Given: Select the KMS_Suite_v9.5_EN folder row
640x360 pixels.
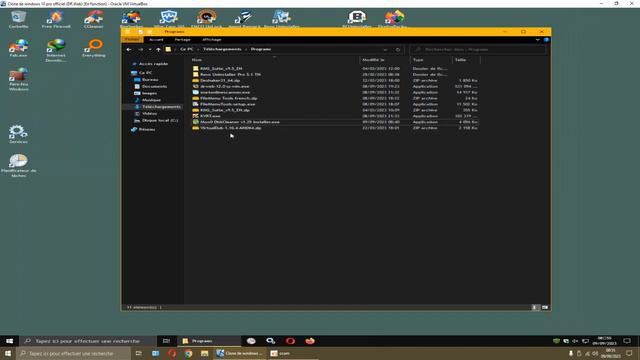Looking at the screenshot, I should [x=335, y=69].
